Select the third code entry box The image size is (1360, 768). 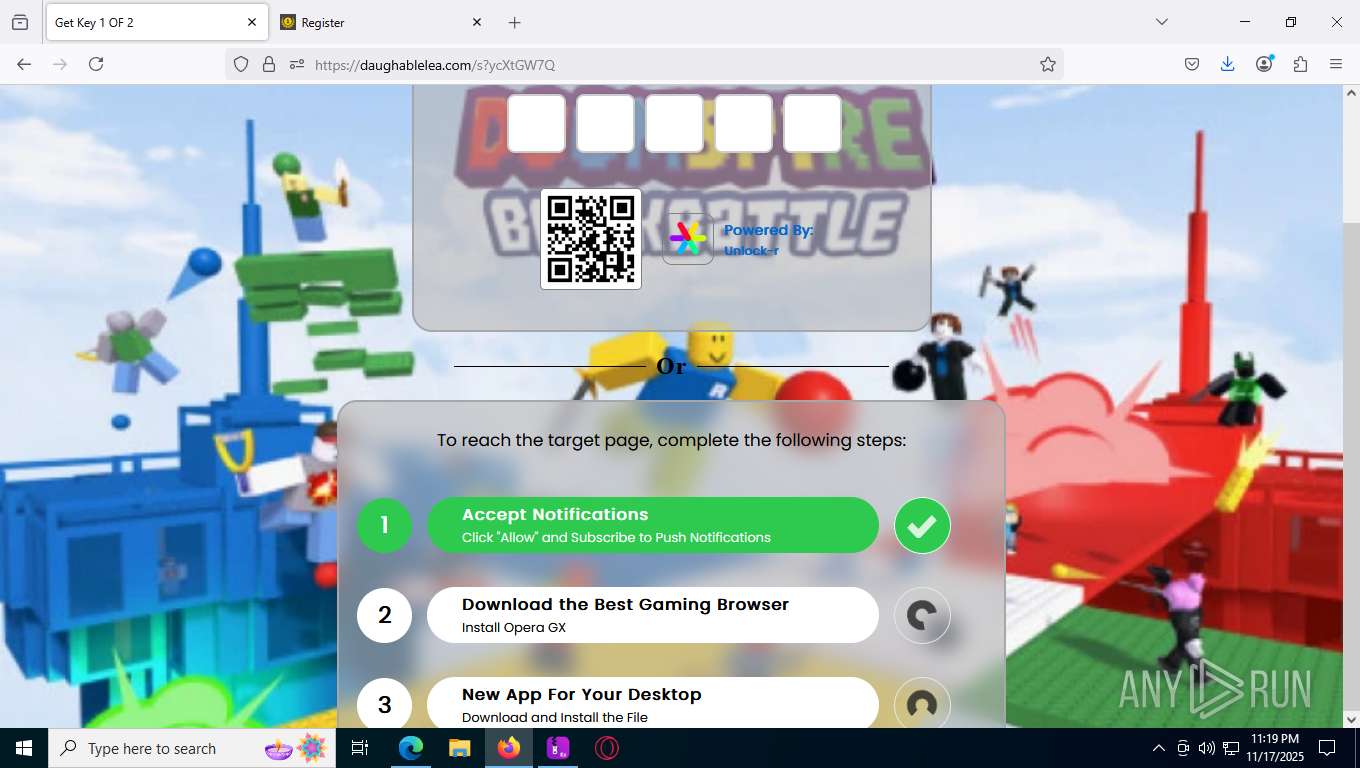674,123
